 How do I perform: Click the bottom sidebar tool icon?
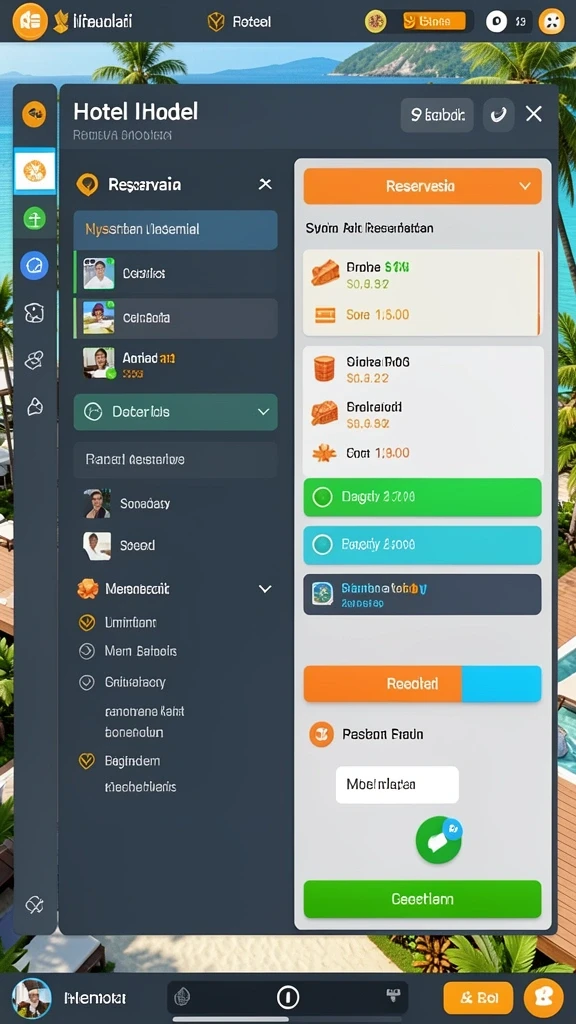(x=34, y=904)
